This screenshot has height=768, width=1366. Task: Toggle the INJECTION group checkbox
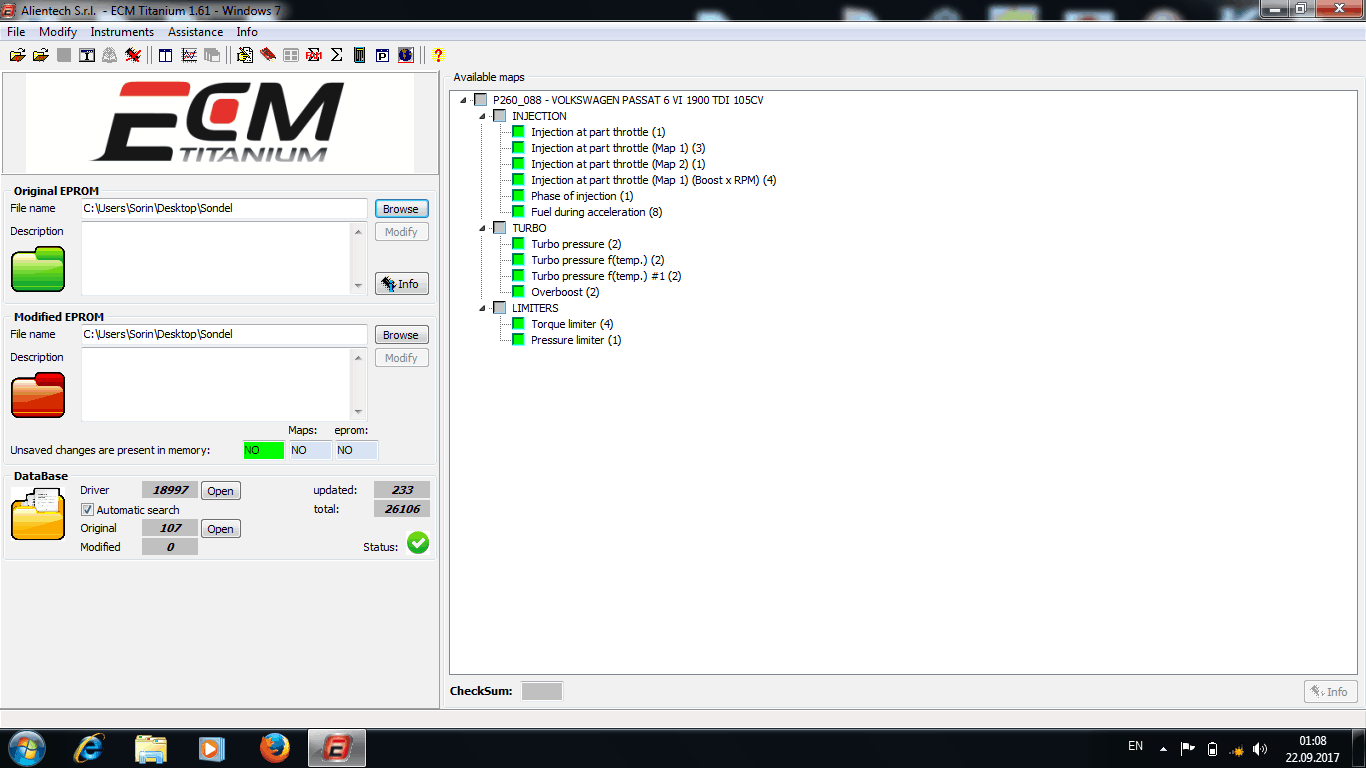[500, 116]
